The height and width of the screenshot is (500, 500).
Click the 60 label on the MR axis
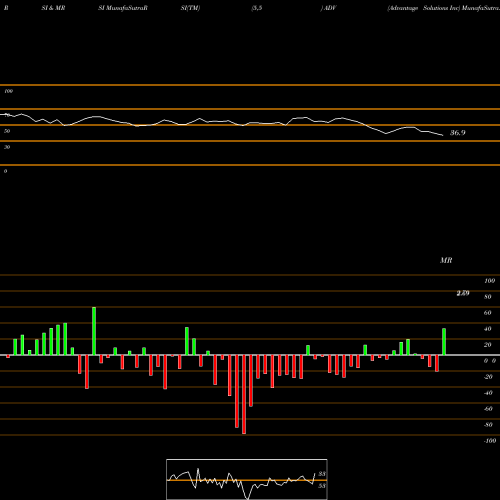pos(488,313)
